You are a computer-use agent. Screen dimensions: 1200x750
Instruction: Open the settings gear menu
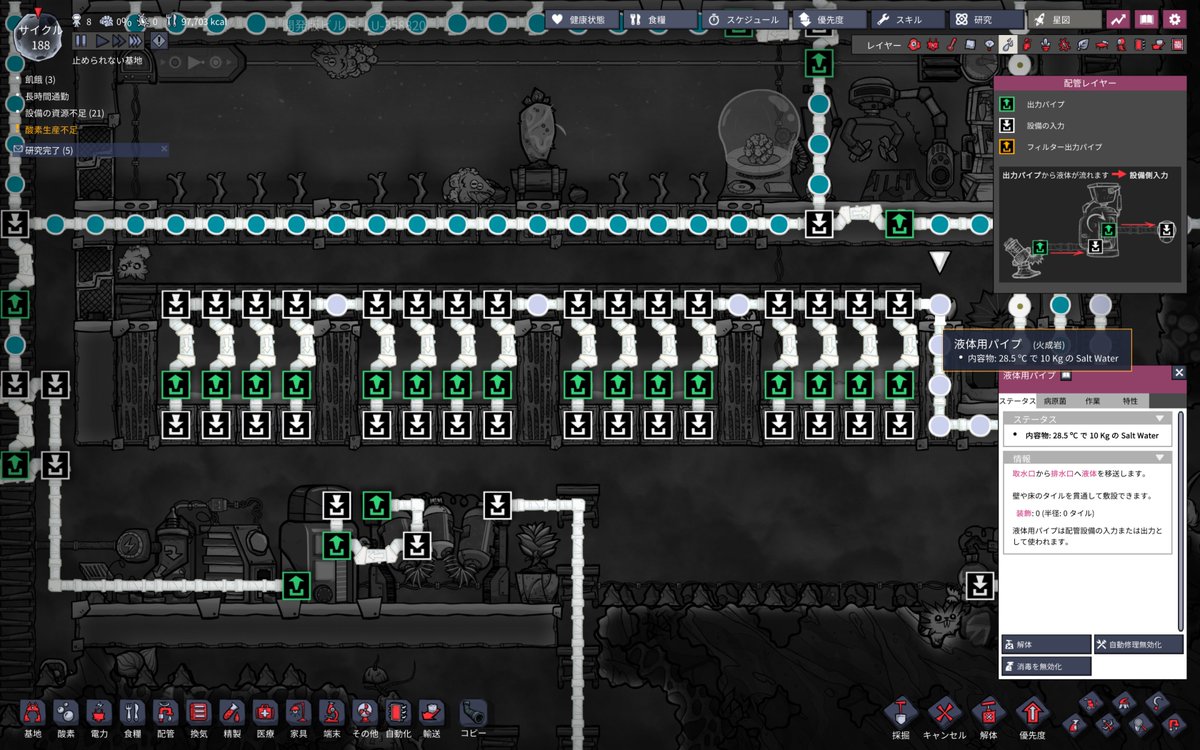pos(1174,19)
